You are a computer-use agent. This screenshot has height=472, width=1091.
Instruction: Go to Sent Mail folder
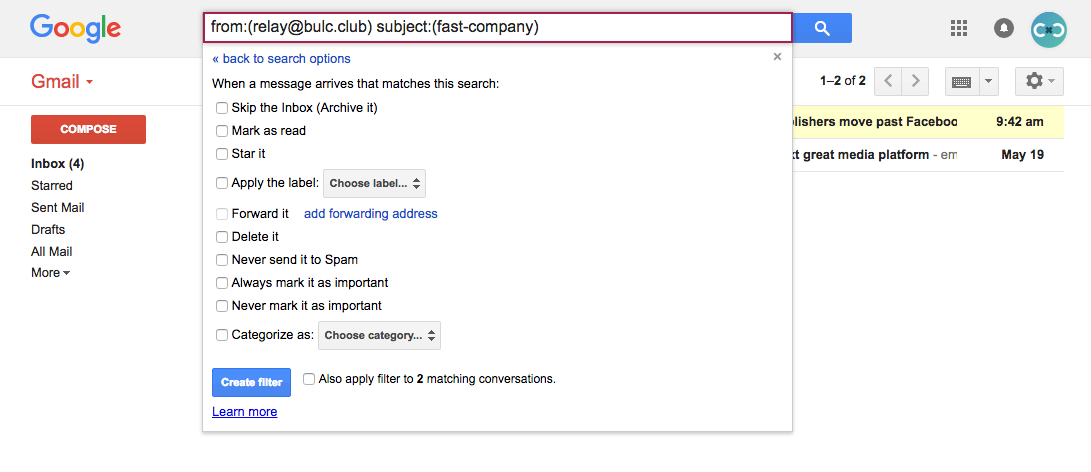(57, 208)
